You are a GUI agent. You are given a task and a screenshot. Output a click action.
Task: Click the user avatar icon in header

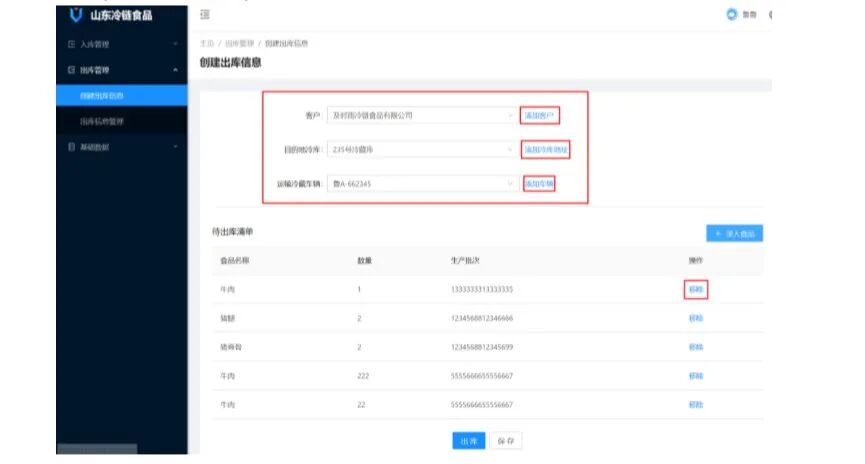point(731,14)
